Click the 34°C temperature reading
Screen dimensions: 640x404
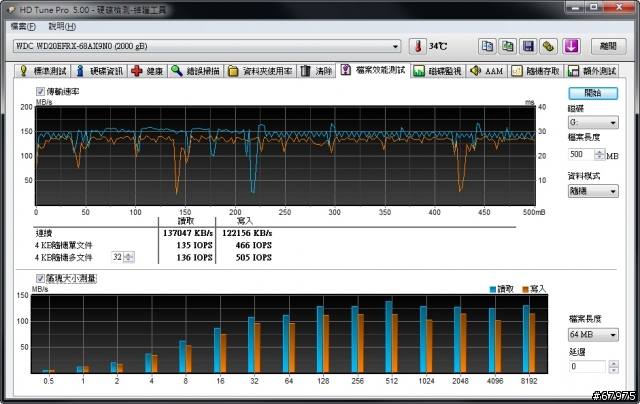click(x=438, y=47)
